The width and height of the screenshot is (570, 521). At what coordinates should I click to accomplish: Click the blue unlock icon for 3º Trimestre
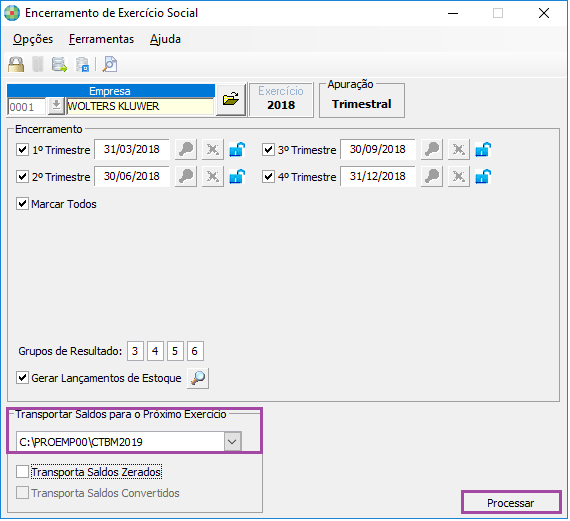(483, 149)
